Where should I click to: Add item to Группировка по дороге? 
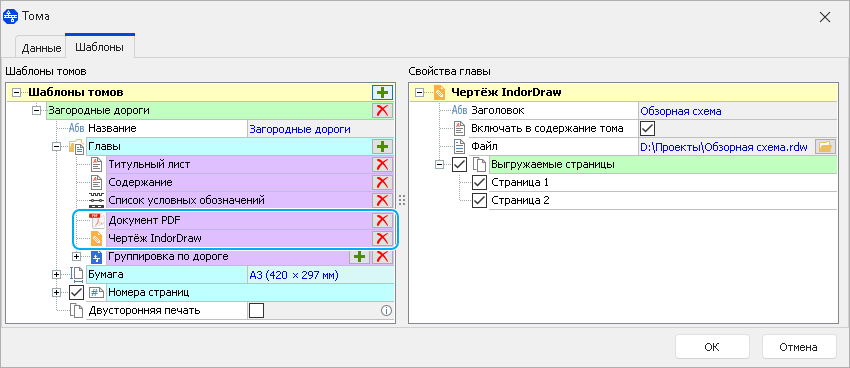click(x=359, y=256)
